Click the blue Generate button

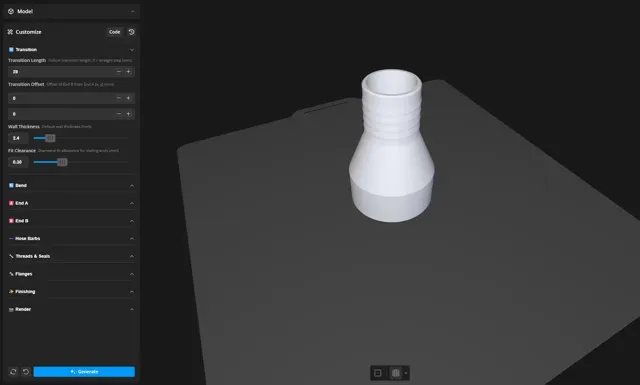[84, 372]
